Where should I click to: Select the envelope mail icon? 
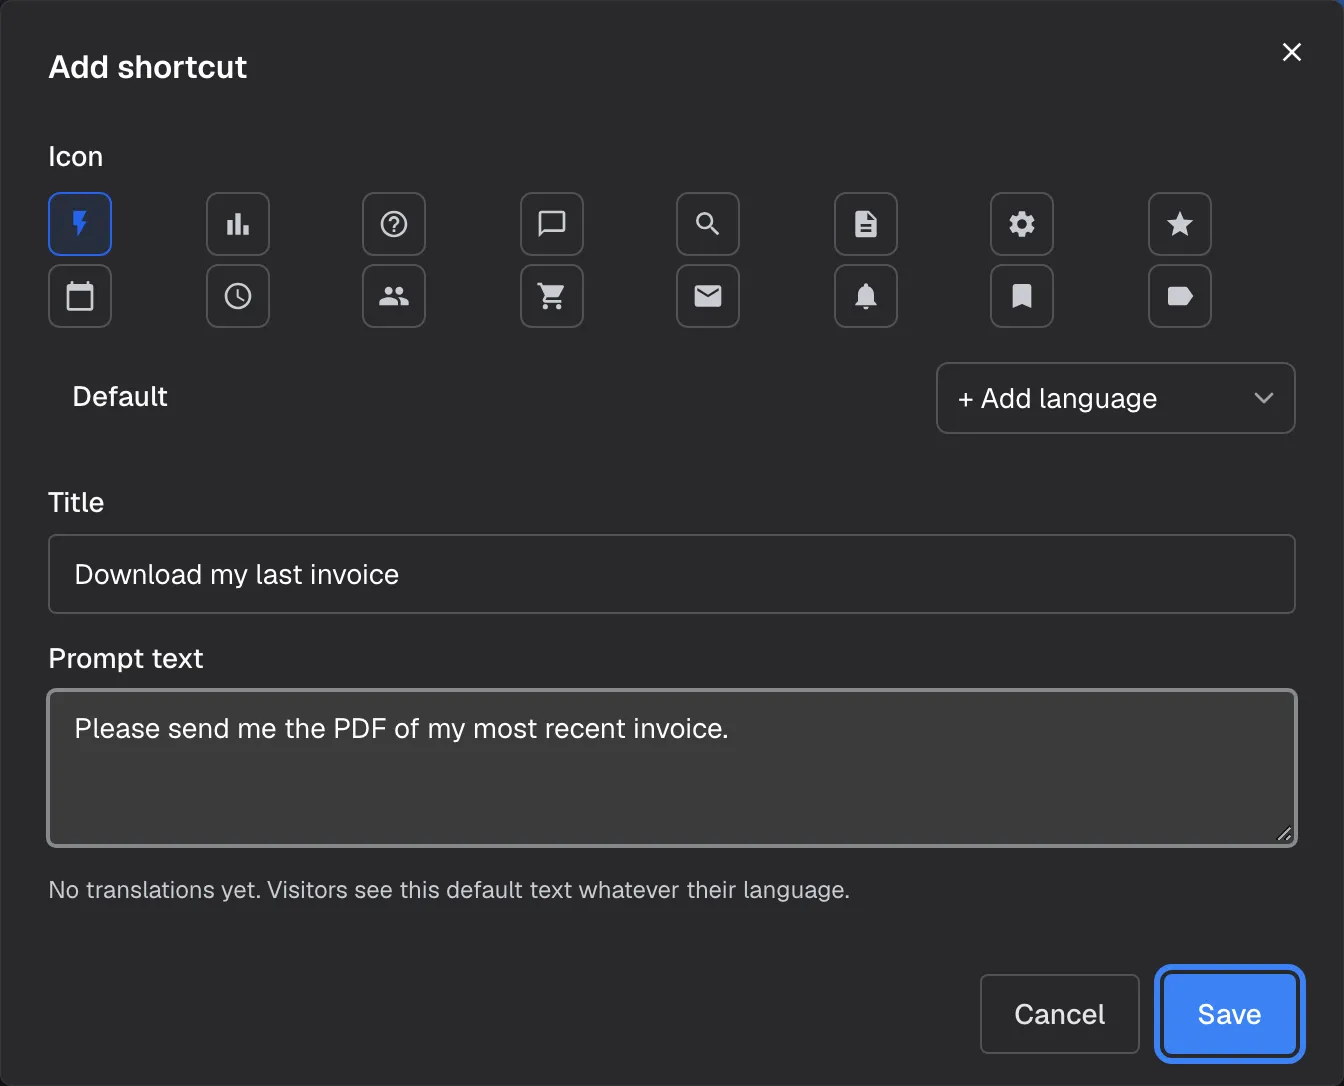click(708, 296)
